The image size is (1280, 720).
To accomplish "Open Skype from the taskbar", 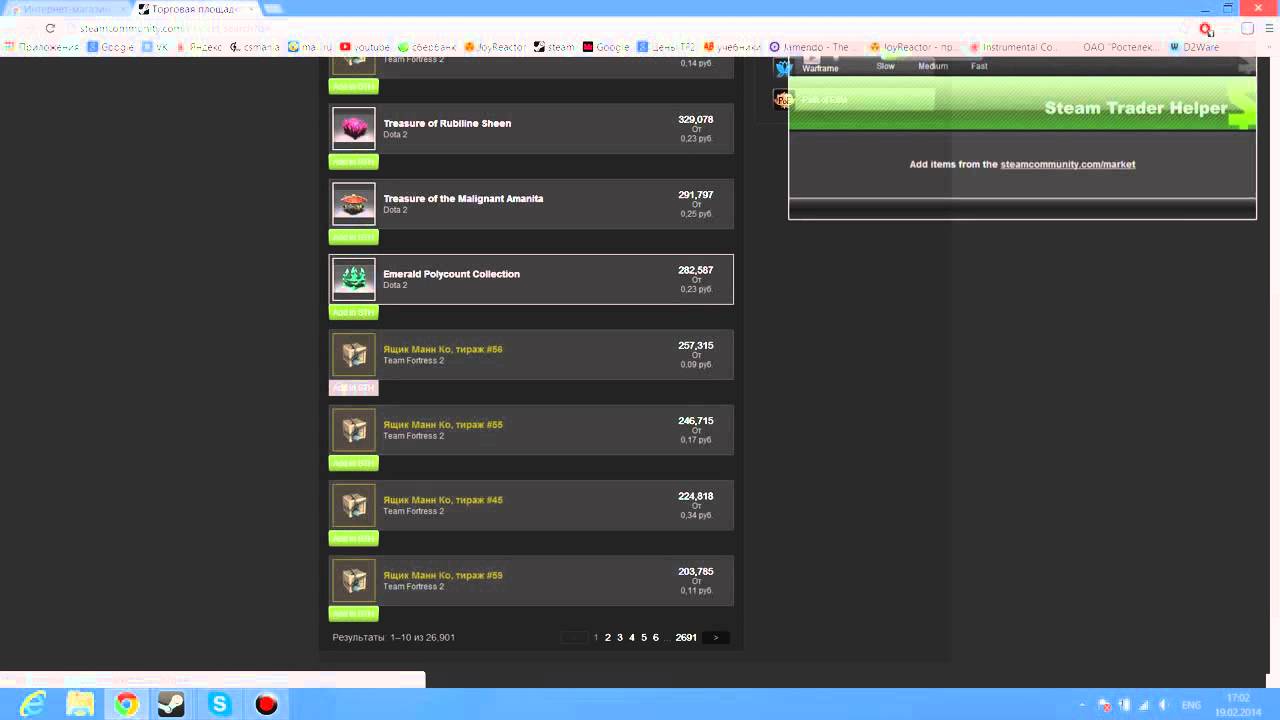I will (219, 704).
